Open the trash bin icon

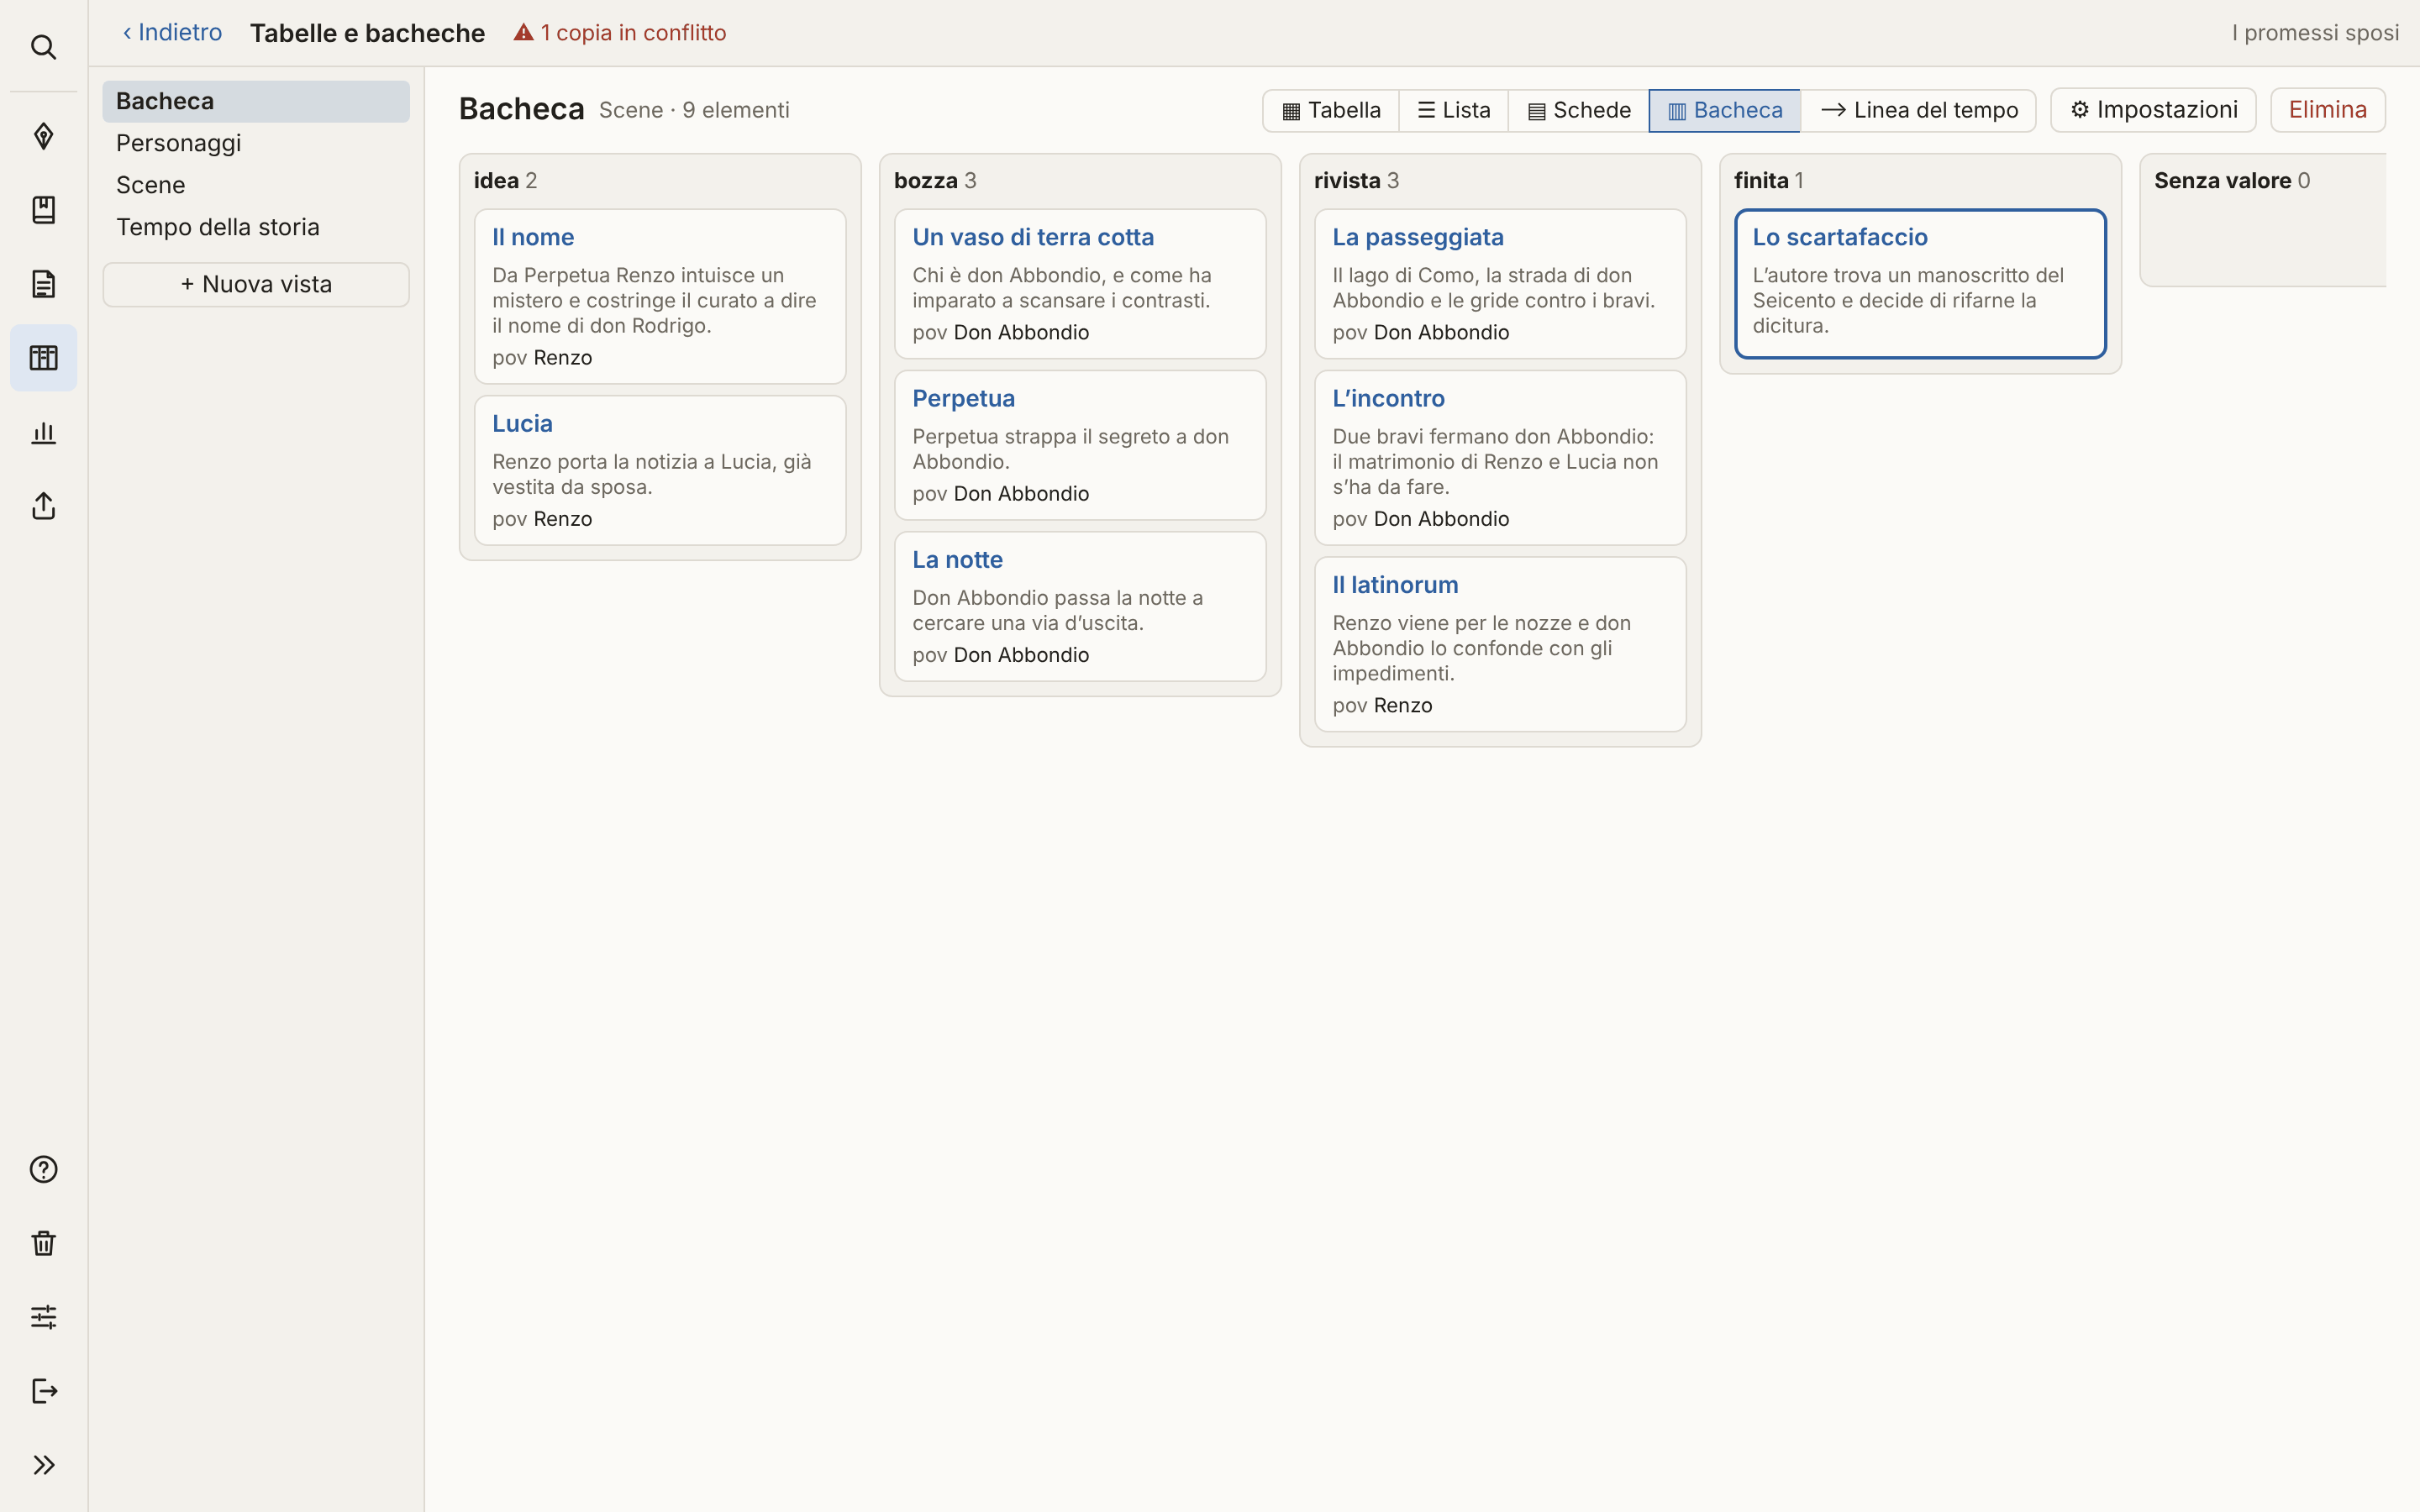point(43,1243)
